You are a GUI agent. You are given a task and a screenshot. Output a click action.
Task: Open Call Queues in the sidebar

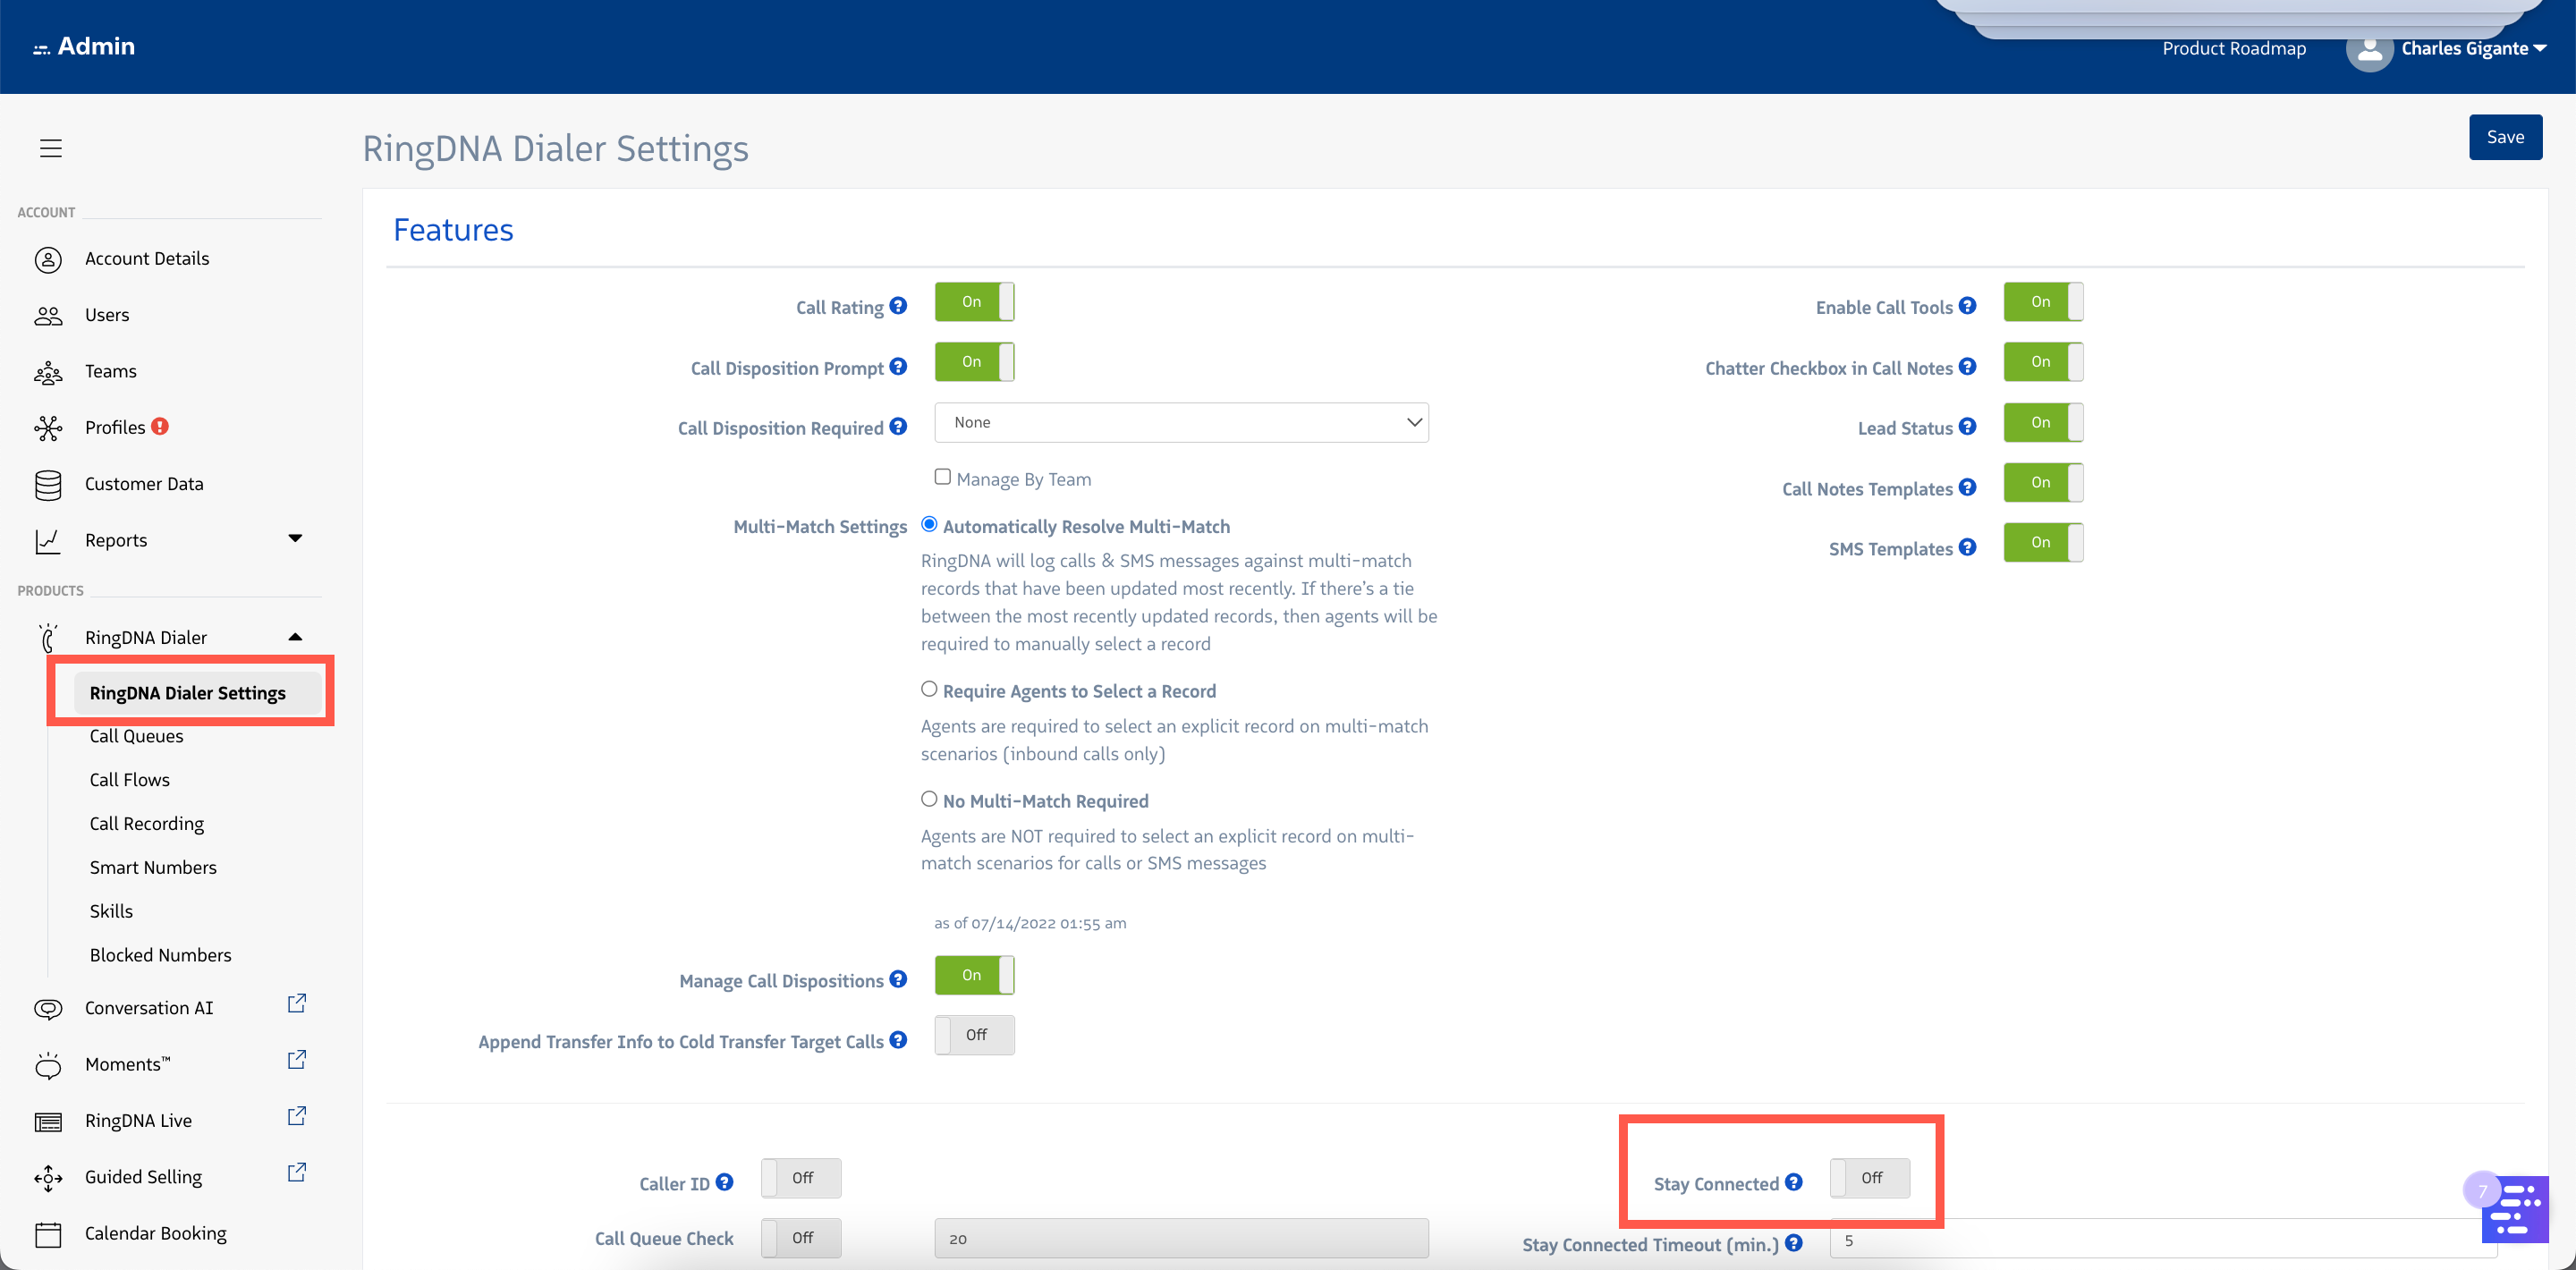[x=137, y=736]
